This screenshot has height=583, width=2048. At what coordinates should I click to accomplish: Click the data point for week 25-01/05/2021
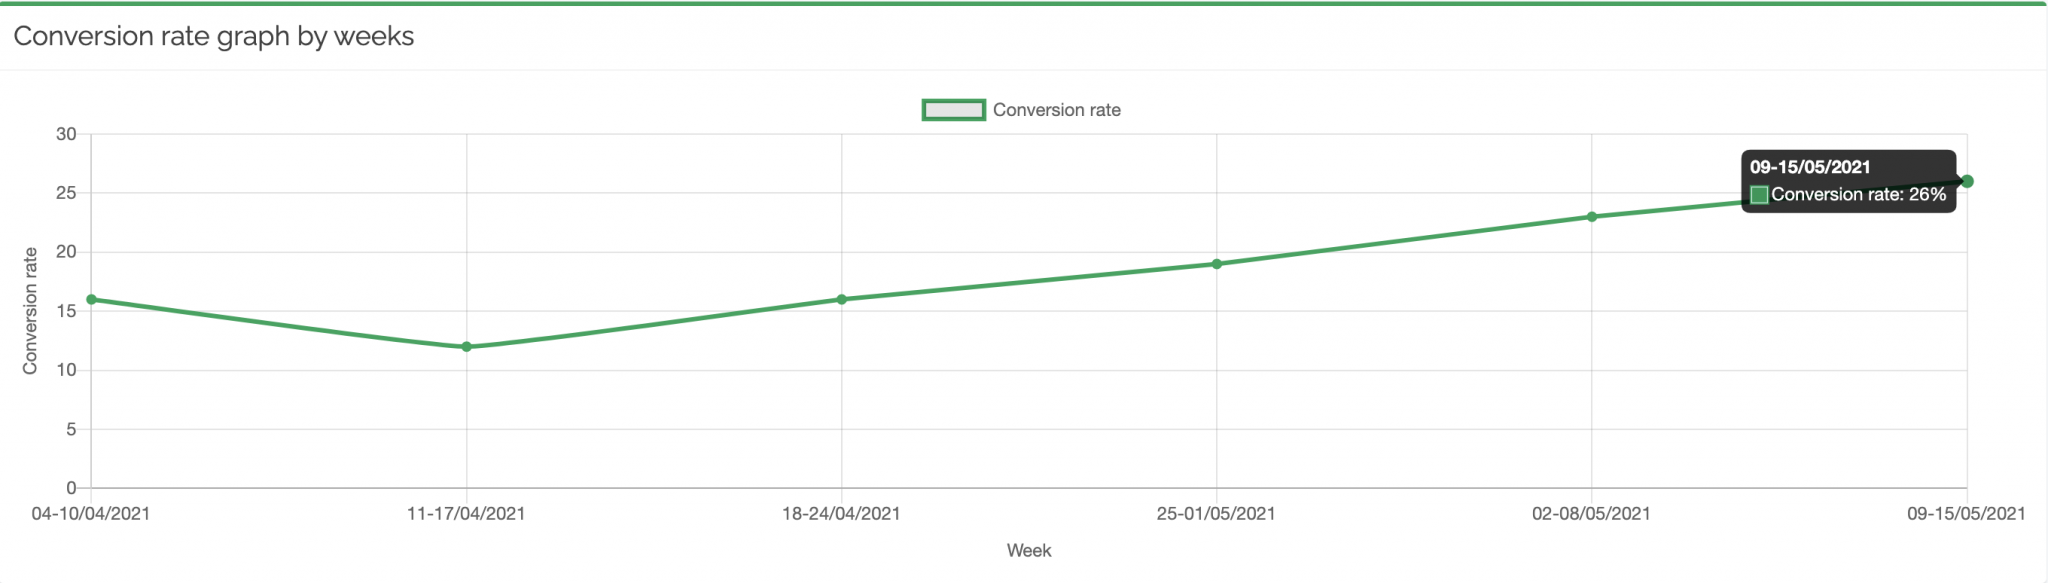[x=1216, y=264]
